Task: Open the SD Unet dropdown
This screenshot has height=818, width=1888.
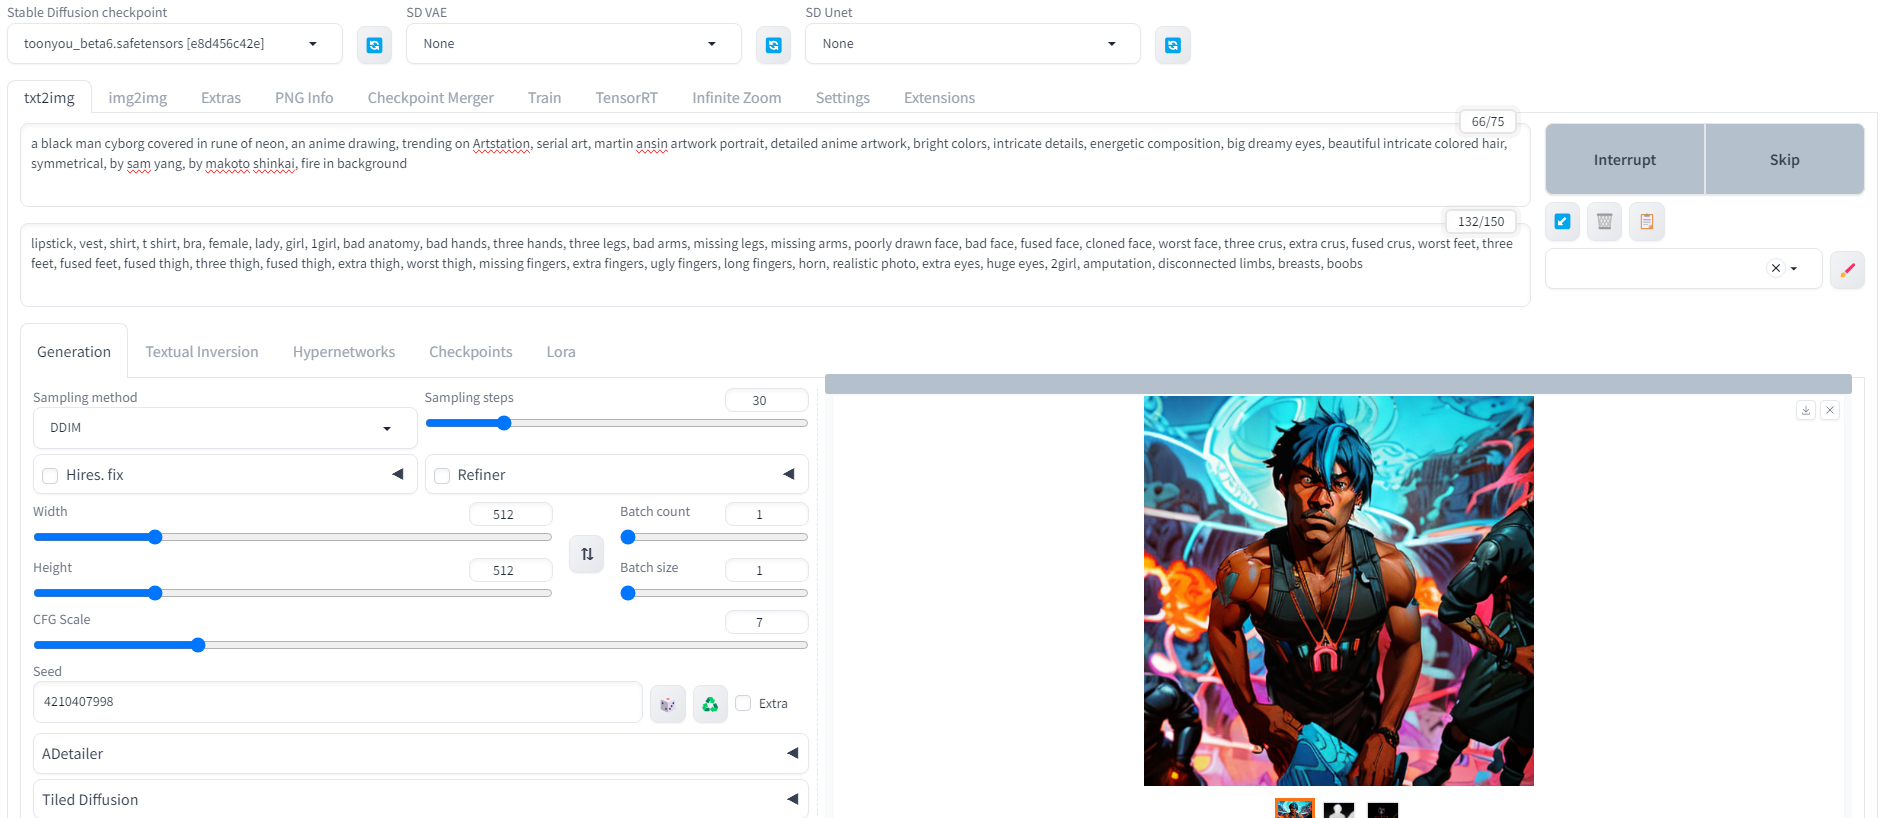Action: click(x=973, y=44)
